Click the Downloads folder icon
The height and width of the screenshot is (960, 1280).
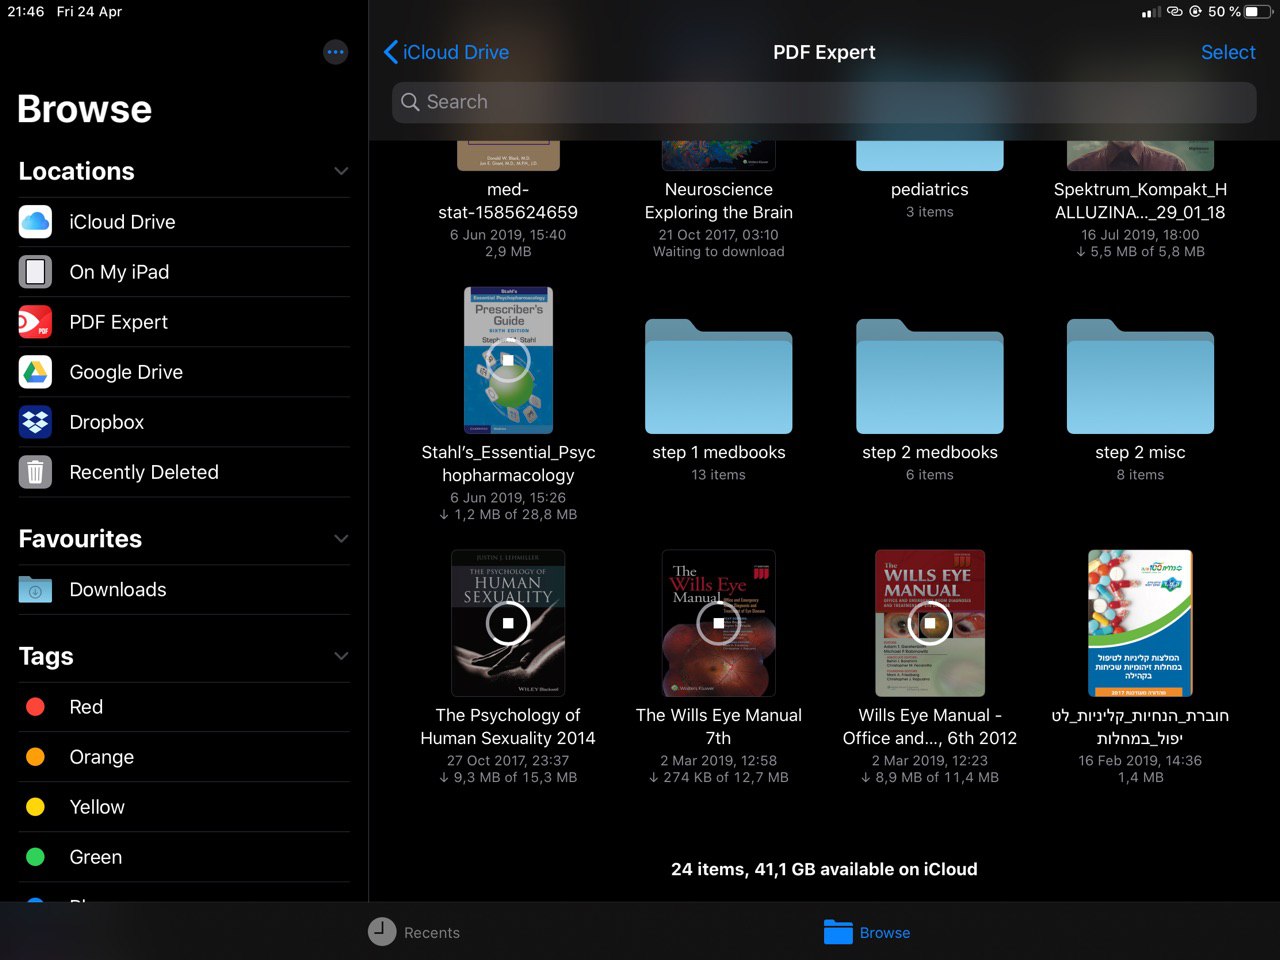(x=35, y=589)
